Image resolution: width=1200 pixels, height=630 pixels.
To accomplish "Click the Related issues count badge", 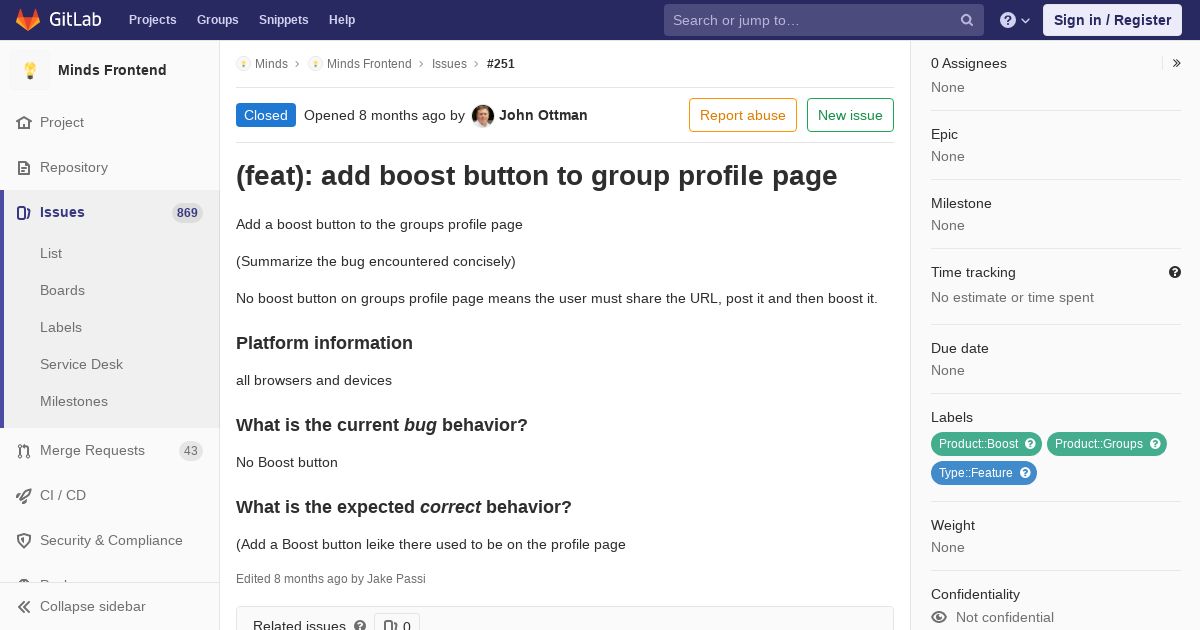I will pyautogui.click(x=397, y=625).
